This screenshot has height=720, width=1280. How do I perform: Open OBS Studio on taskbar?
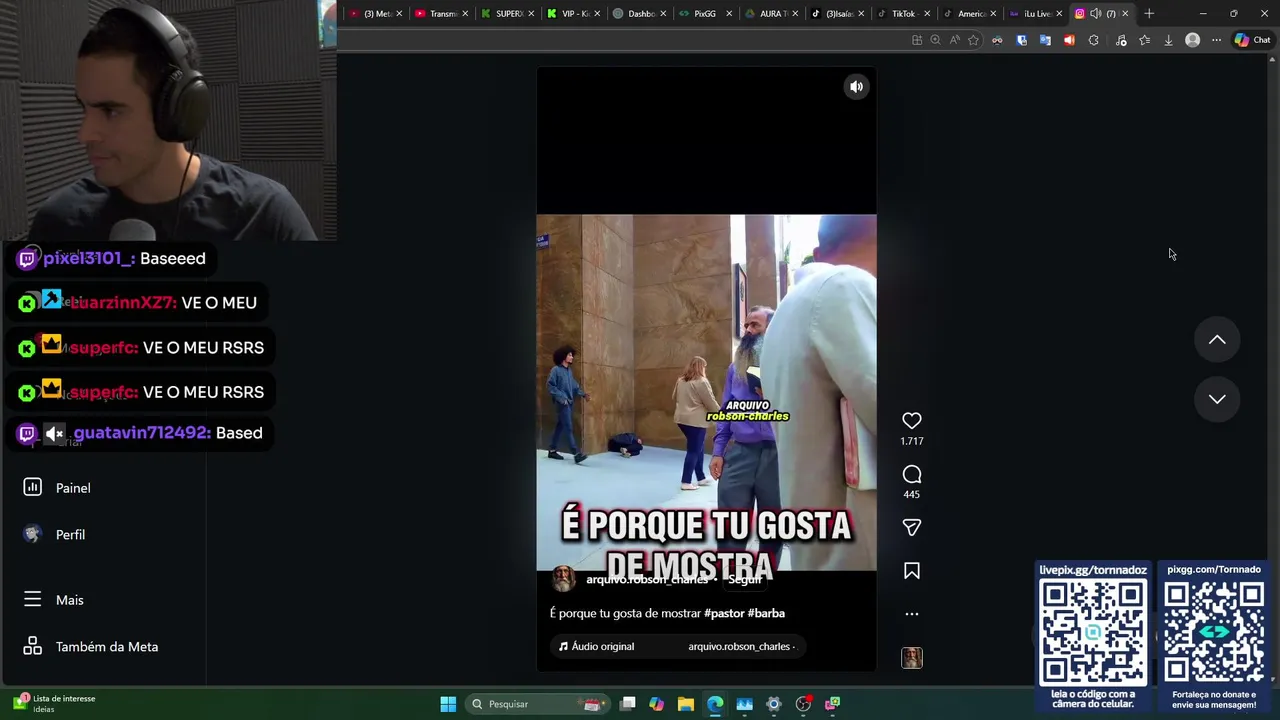point(803,704)
